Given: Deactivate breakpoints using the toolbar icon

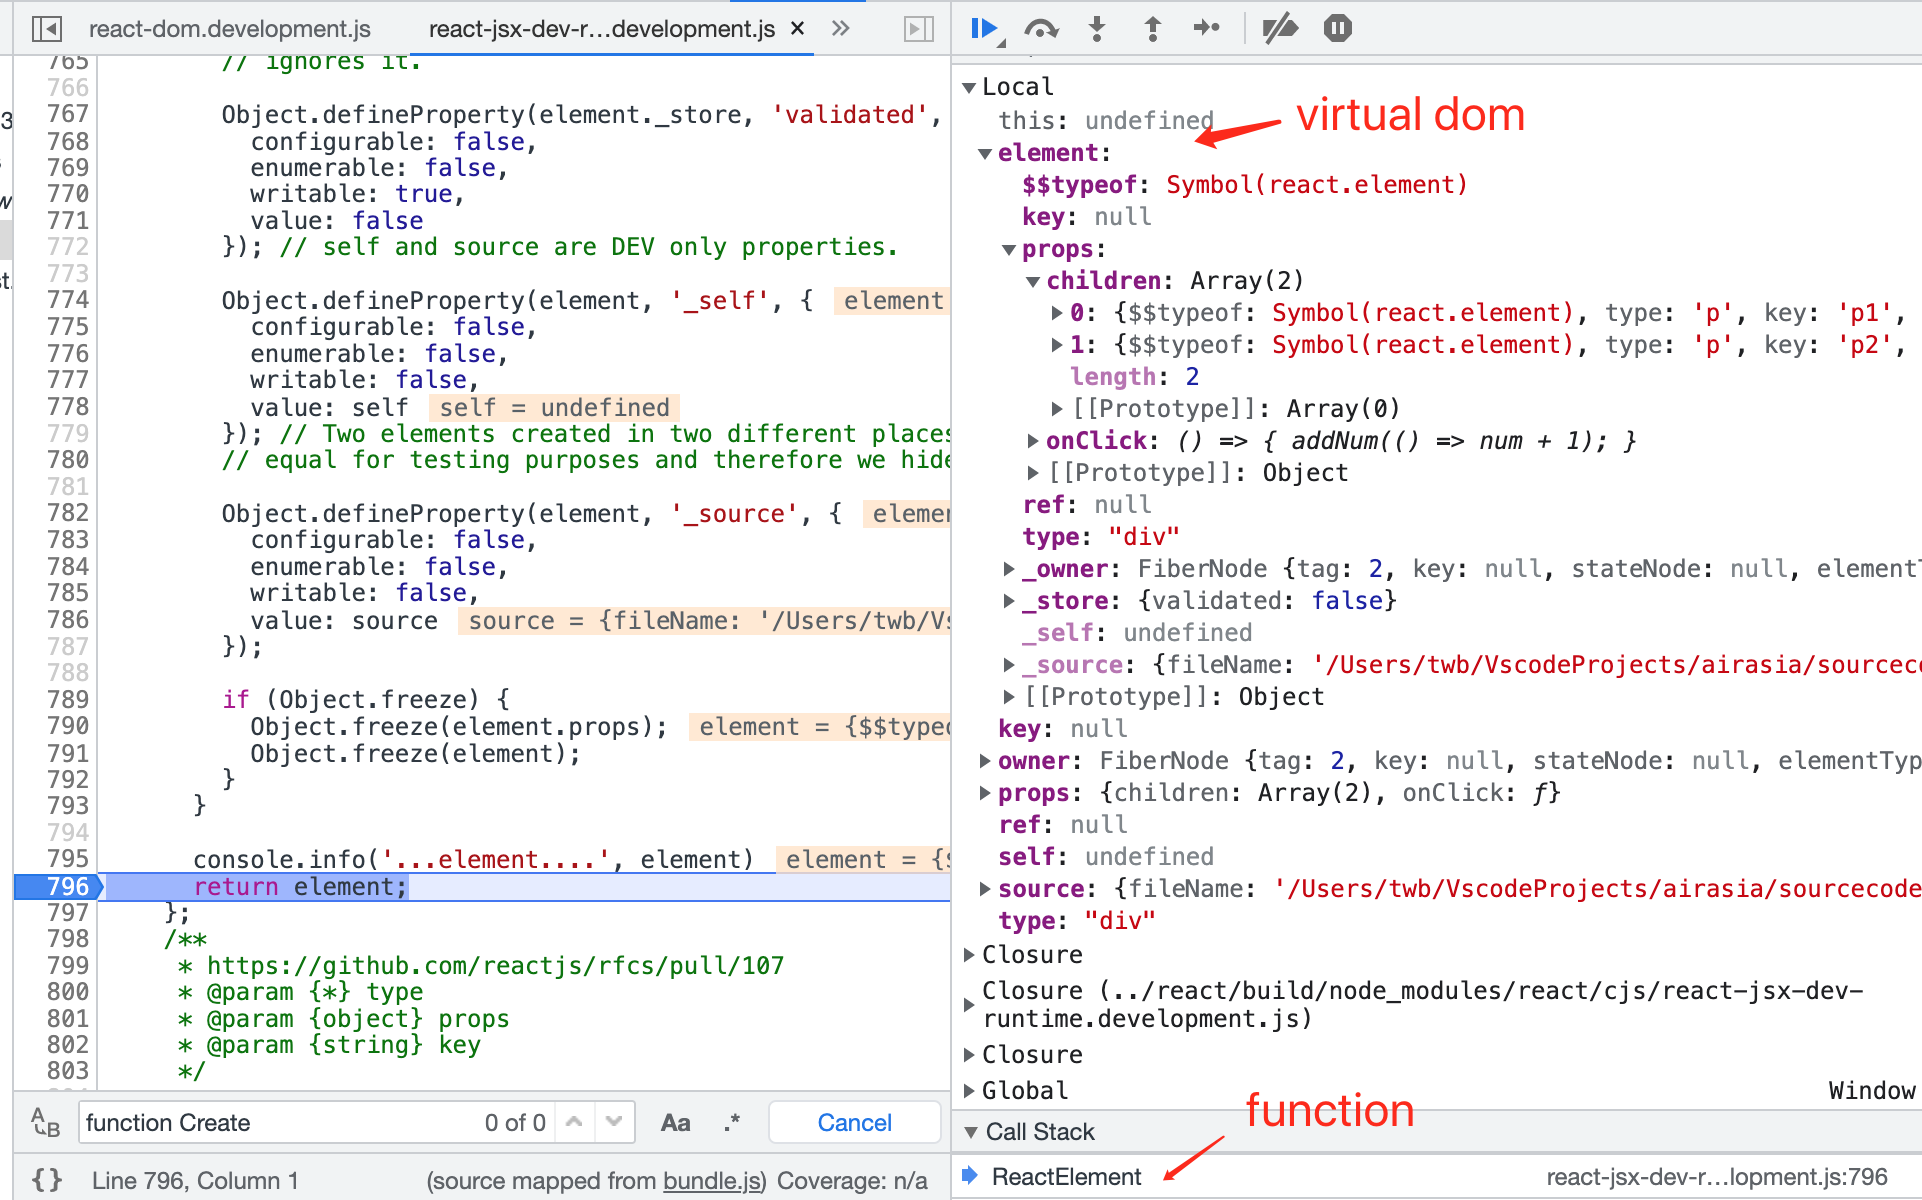Looking at the screenshot, I should tap(1279, 29).
